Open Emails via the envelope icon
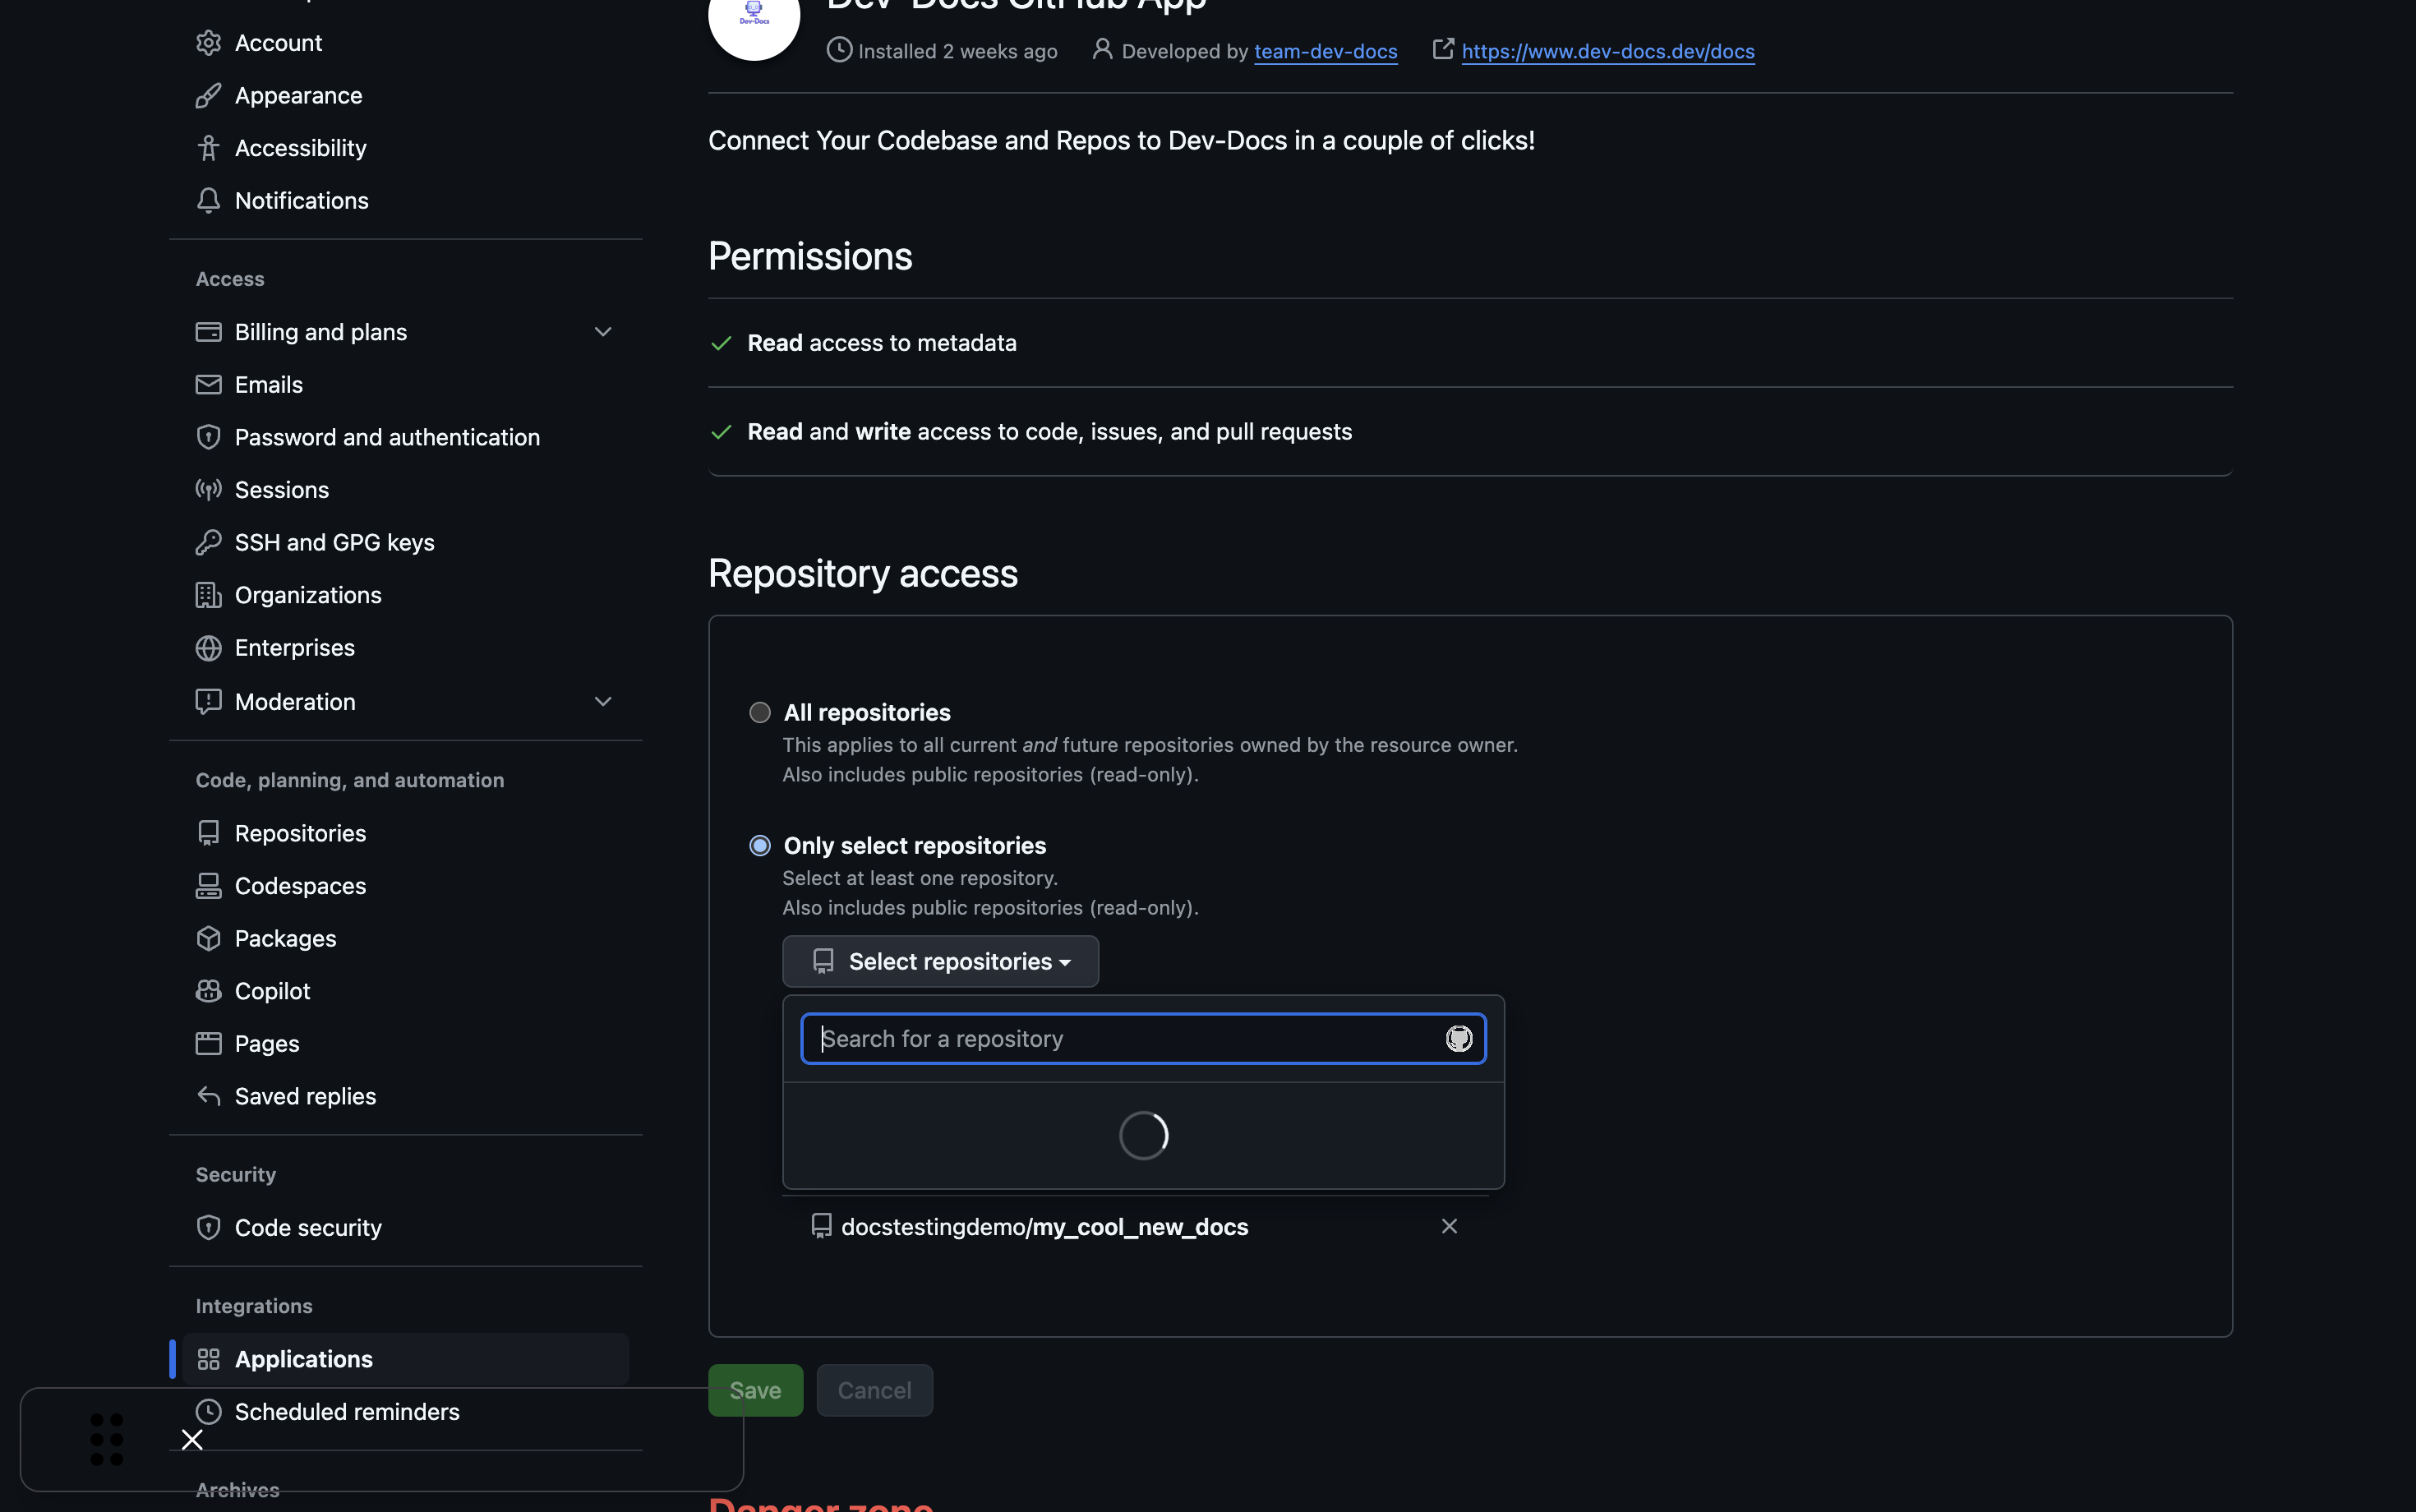Viewport: 2416px width, 1512px height. click(x=208, y=384)
